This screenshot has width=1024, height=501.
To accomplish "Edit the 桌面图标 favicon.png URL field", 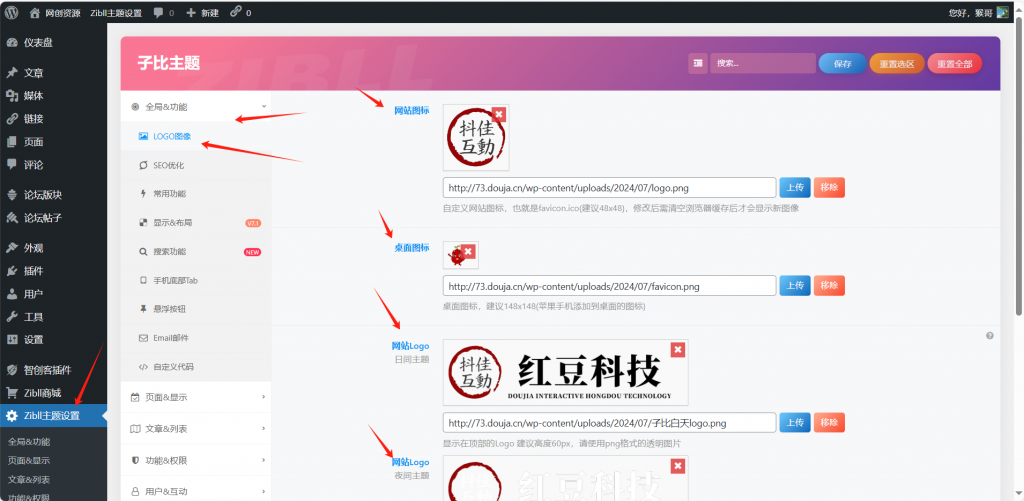I will 609,285.
